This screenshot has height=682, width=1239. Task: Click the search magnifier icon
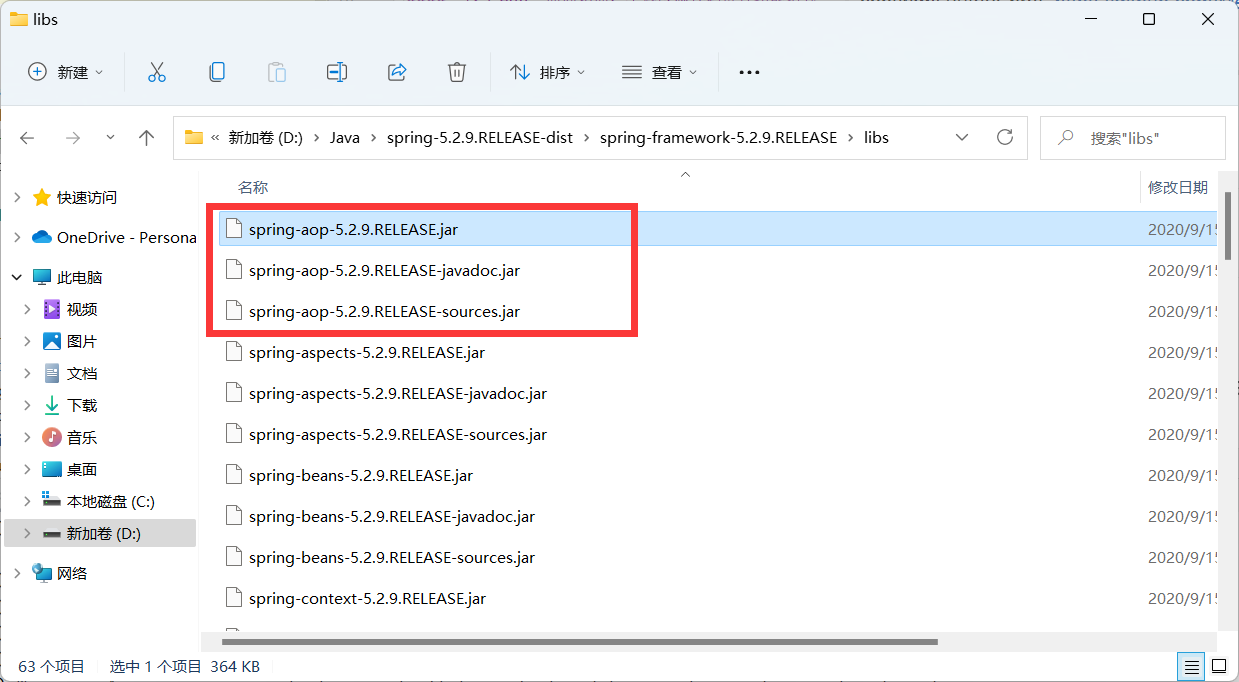[1066, 137]
